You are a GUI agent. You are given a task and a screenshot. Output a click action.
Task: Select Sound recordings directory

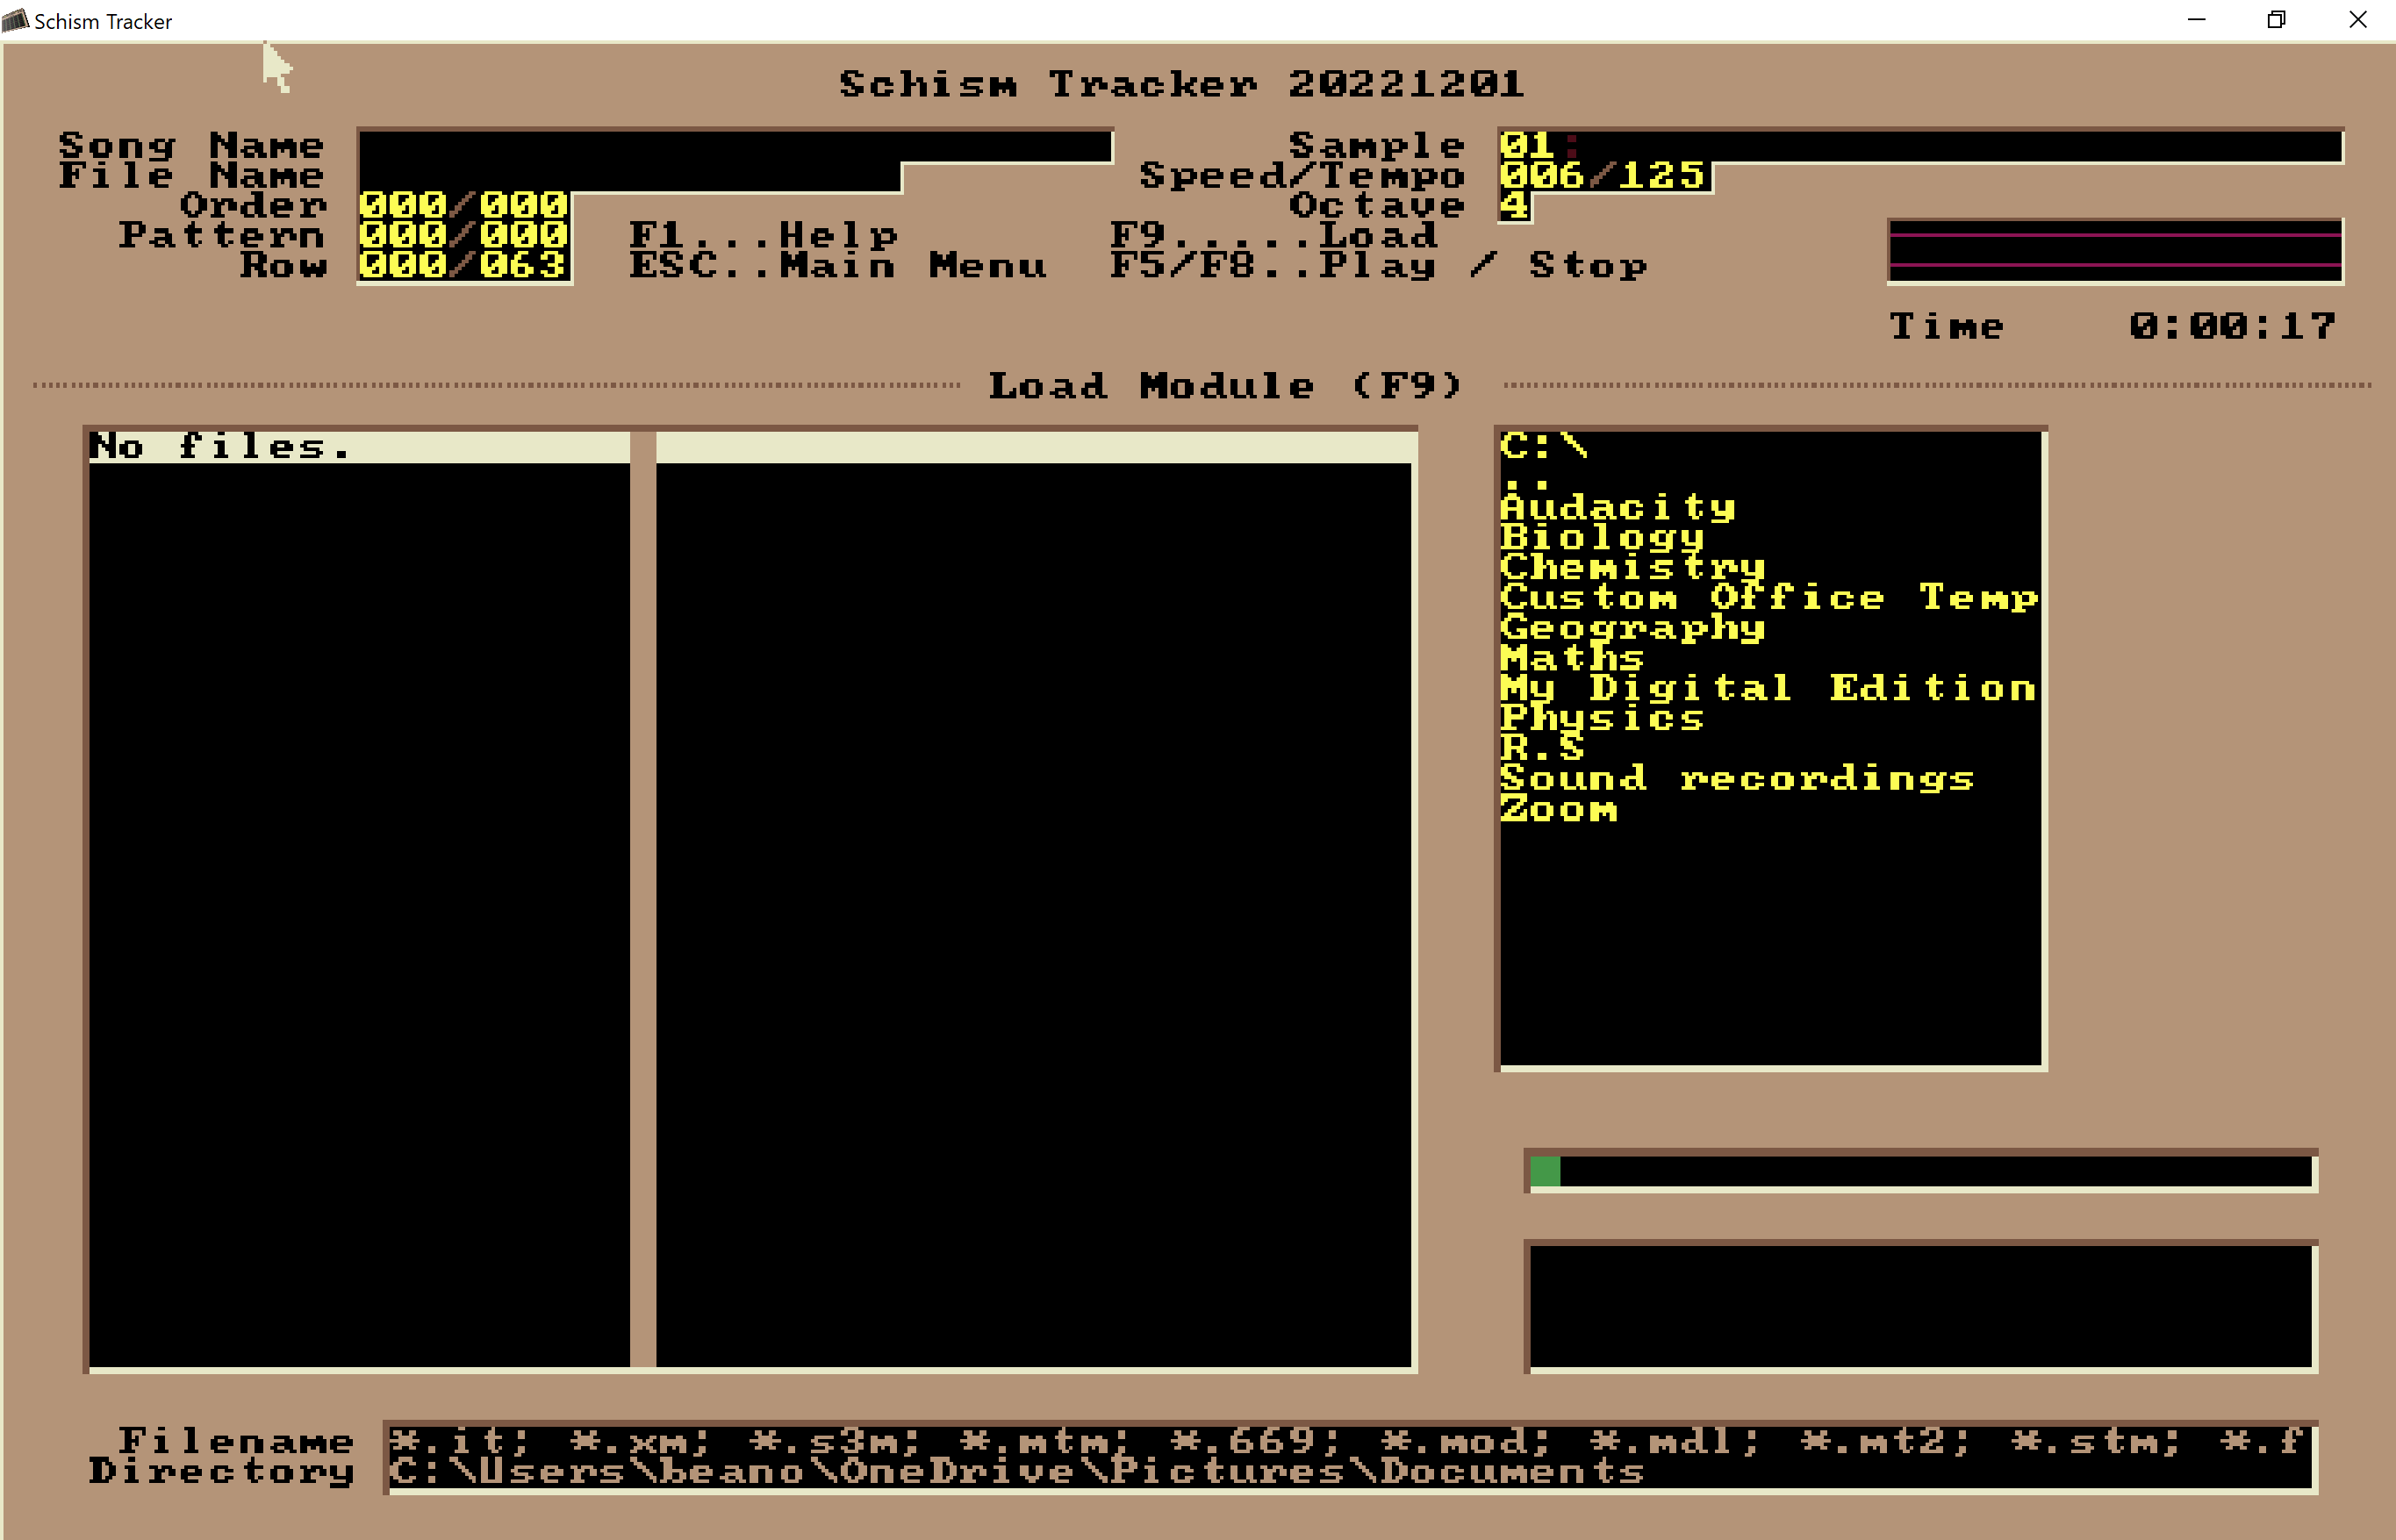pyautogui.click(x=1737, y=778)
